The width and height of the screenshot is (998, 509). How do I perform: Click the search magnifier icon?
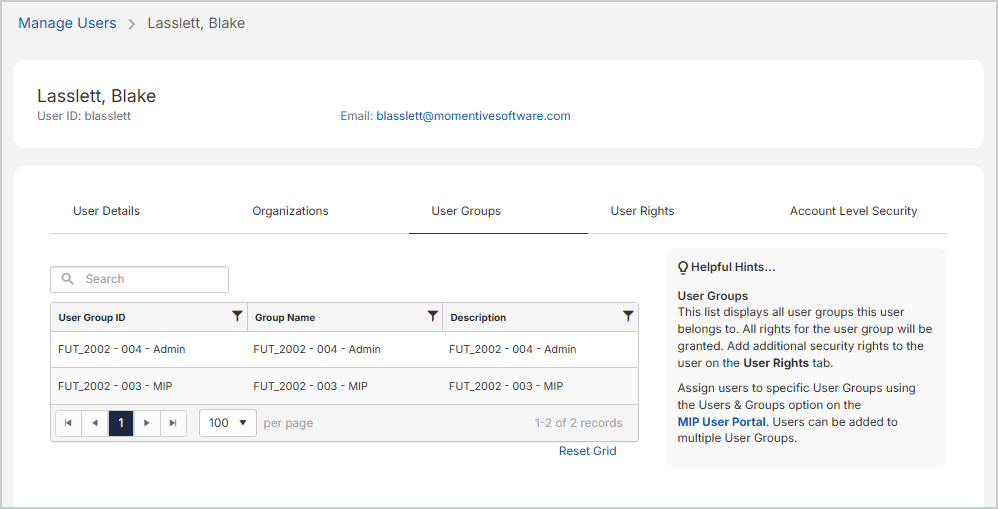coord(68,279)
